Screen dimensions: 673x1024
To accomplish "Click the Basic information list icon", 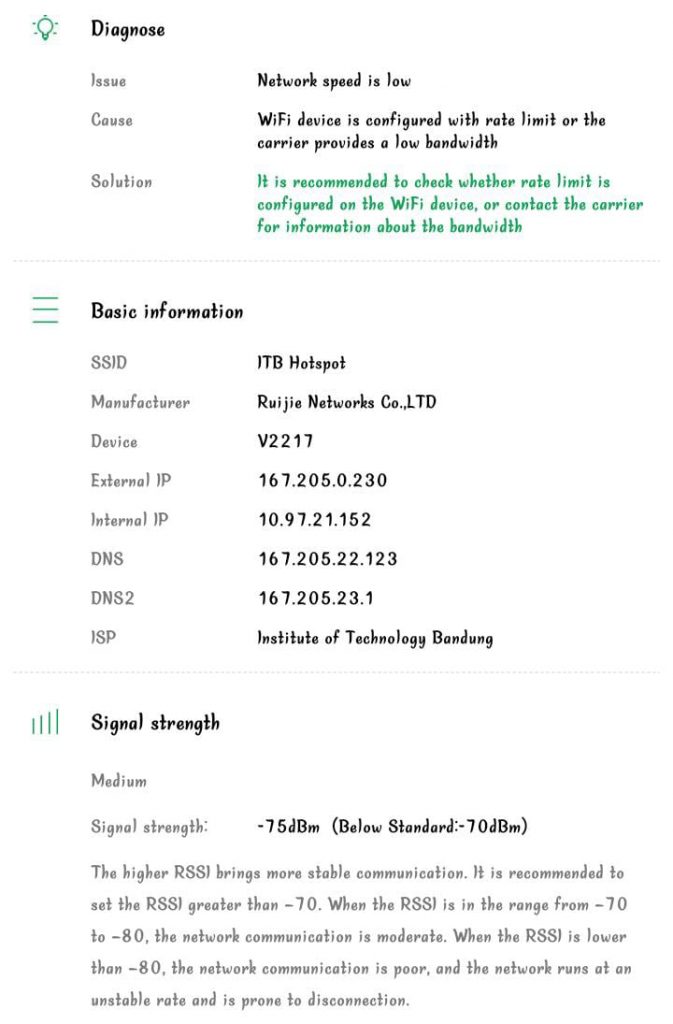I will coord(45,311).
